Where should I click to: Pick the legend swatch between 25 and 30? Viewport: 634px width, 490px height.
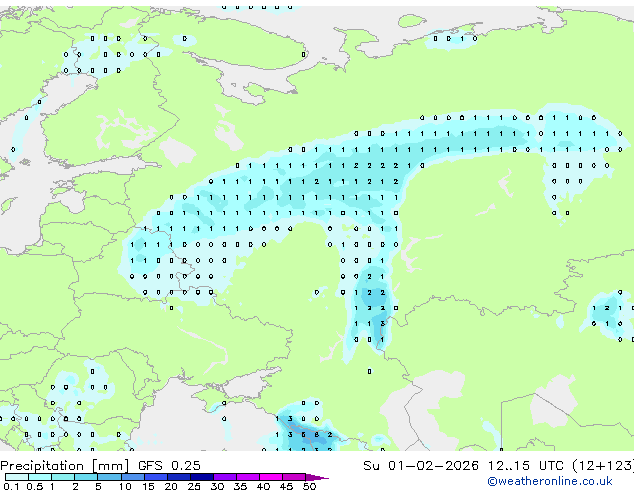point(201,477)
